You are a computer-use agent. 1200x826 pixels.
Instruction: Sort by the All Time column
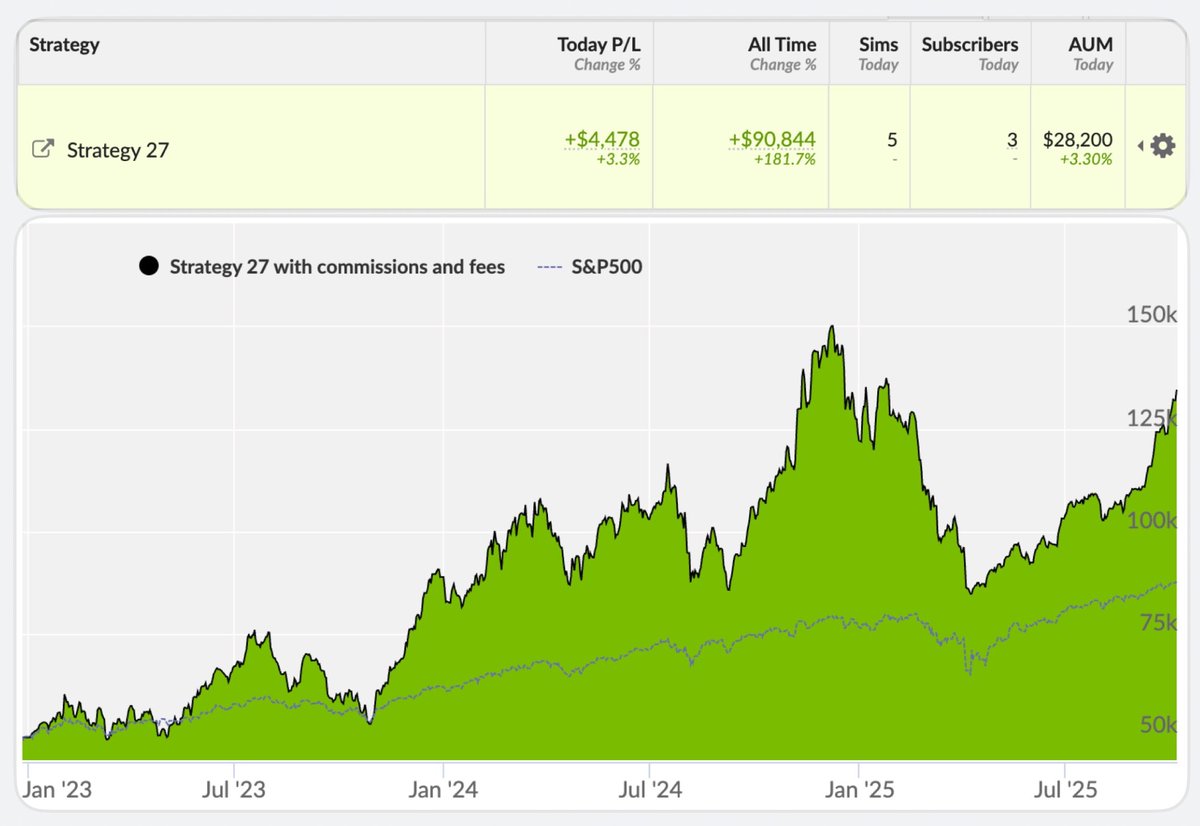(784, 44)
